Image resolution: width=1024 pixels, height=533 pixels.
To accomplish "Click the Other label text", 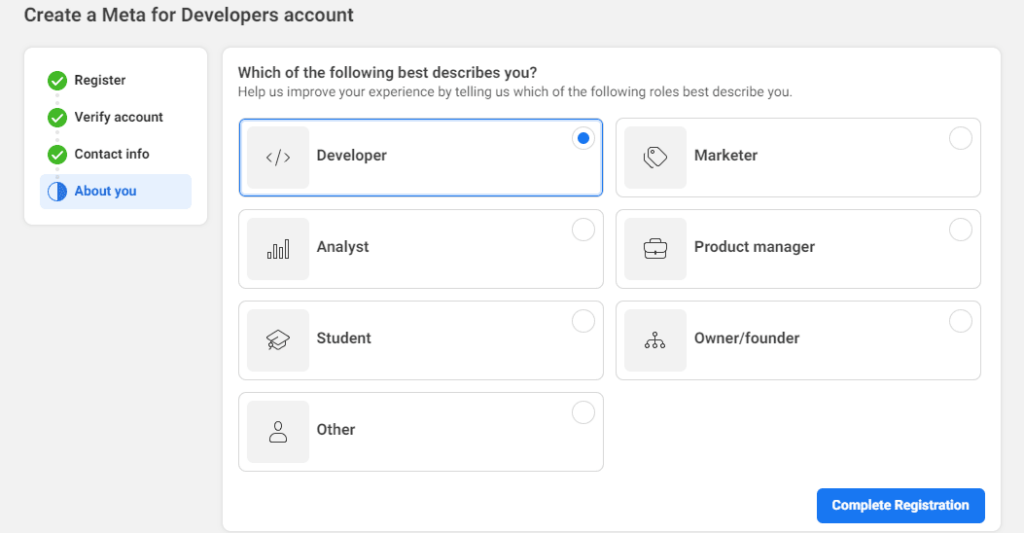I will tap(336, 430).
